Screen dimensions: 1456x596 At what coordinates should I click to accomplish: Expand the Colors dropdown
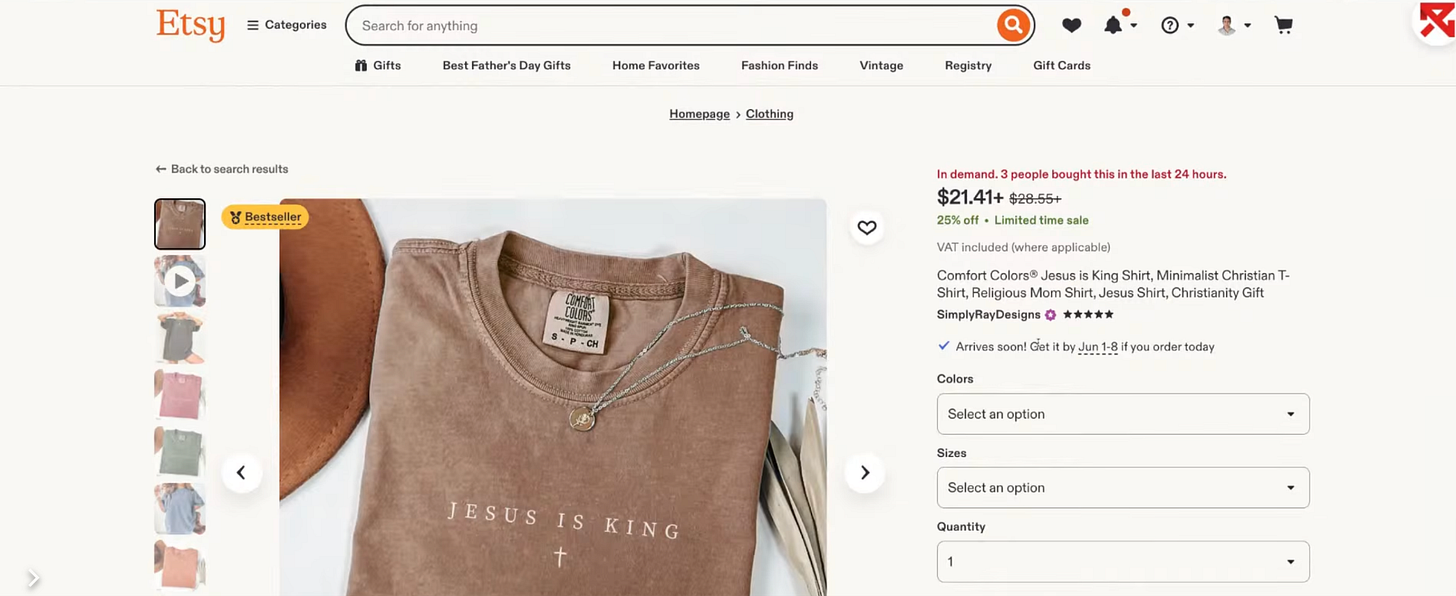click(1123, 414)
